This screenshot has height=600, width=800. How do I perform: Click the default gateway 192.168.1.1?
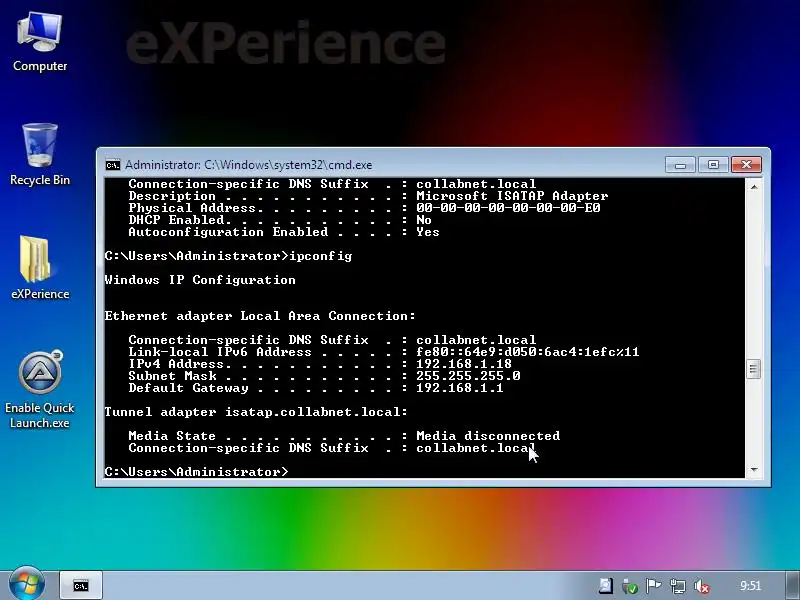(460, 388)
